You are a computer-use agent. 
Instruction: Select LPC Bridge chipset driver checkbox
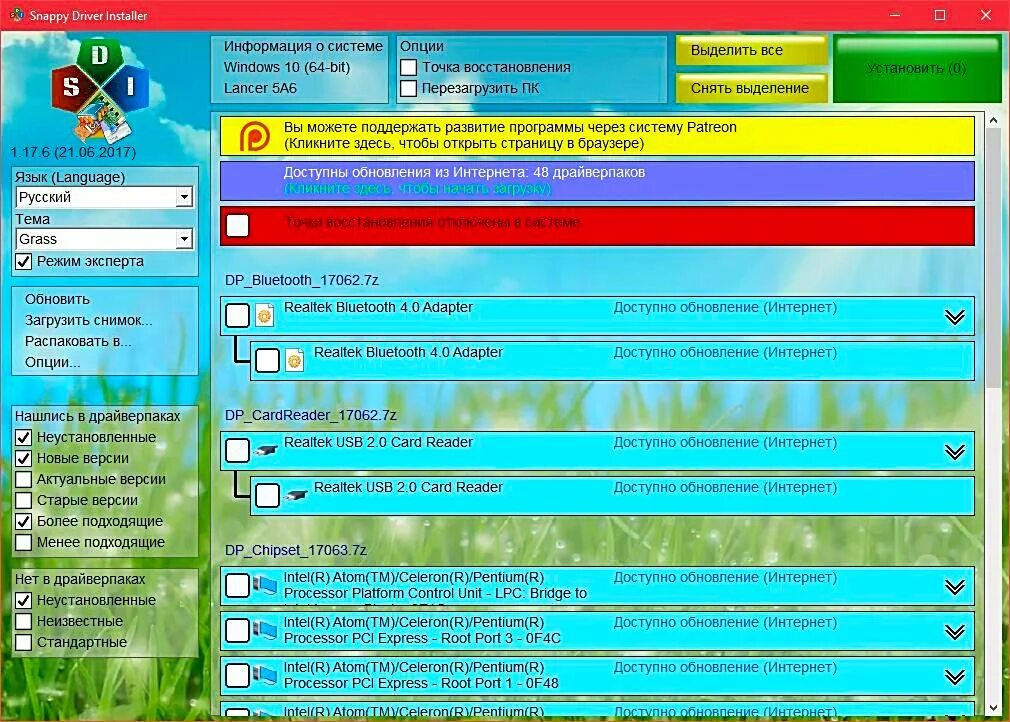[x=238, y=585]
